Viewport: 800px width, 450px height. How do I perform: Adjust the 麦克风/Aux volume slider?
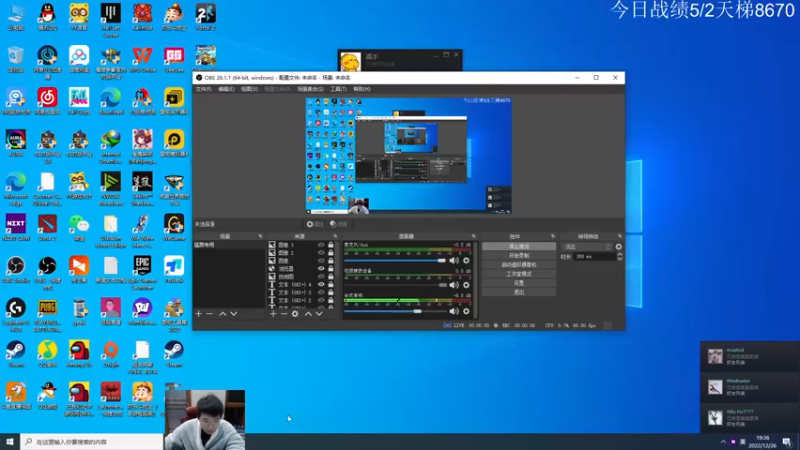click(395, 261)
